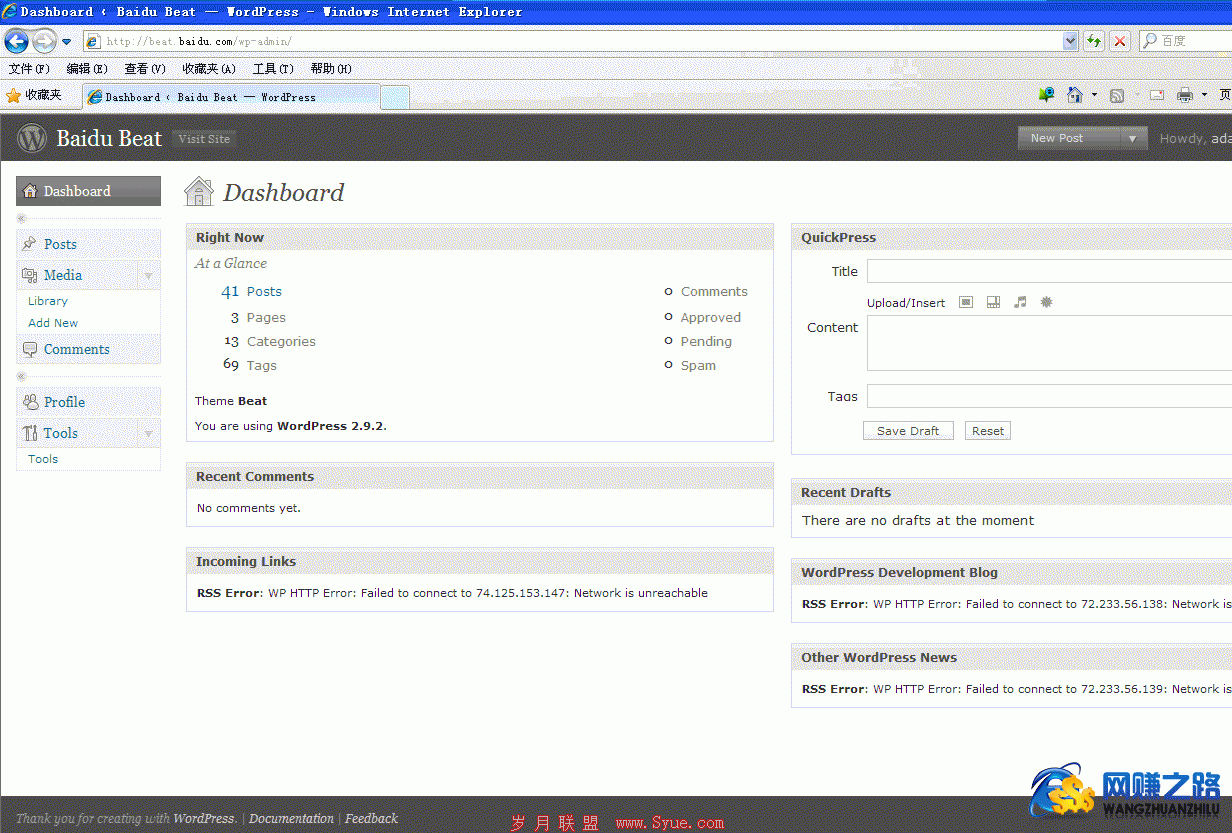Image resolution: width=1232 pixels, height=833 pixels.
Task: Open the 编辑(E) menu
Action: [87, 69]
